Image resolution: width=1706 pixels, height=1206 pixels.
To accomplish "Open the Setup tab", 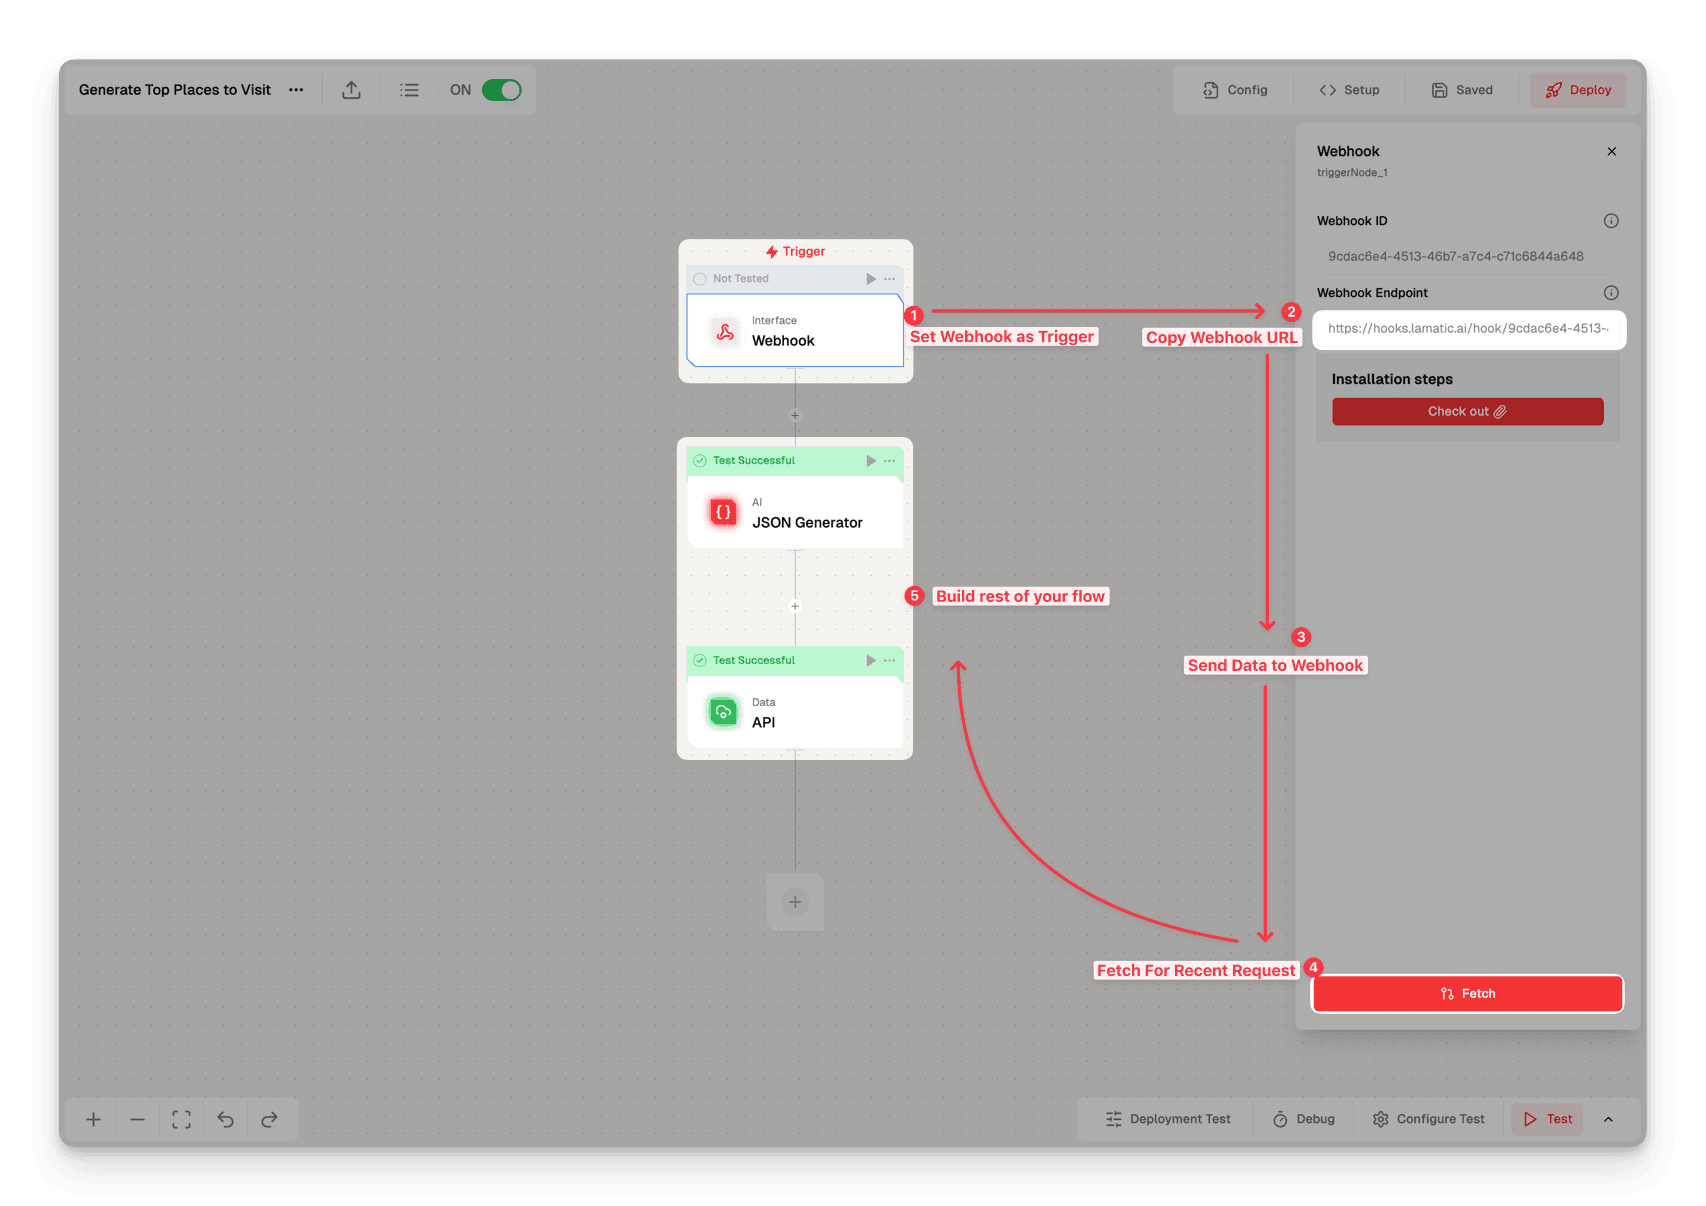I will point(1349,90).
